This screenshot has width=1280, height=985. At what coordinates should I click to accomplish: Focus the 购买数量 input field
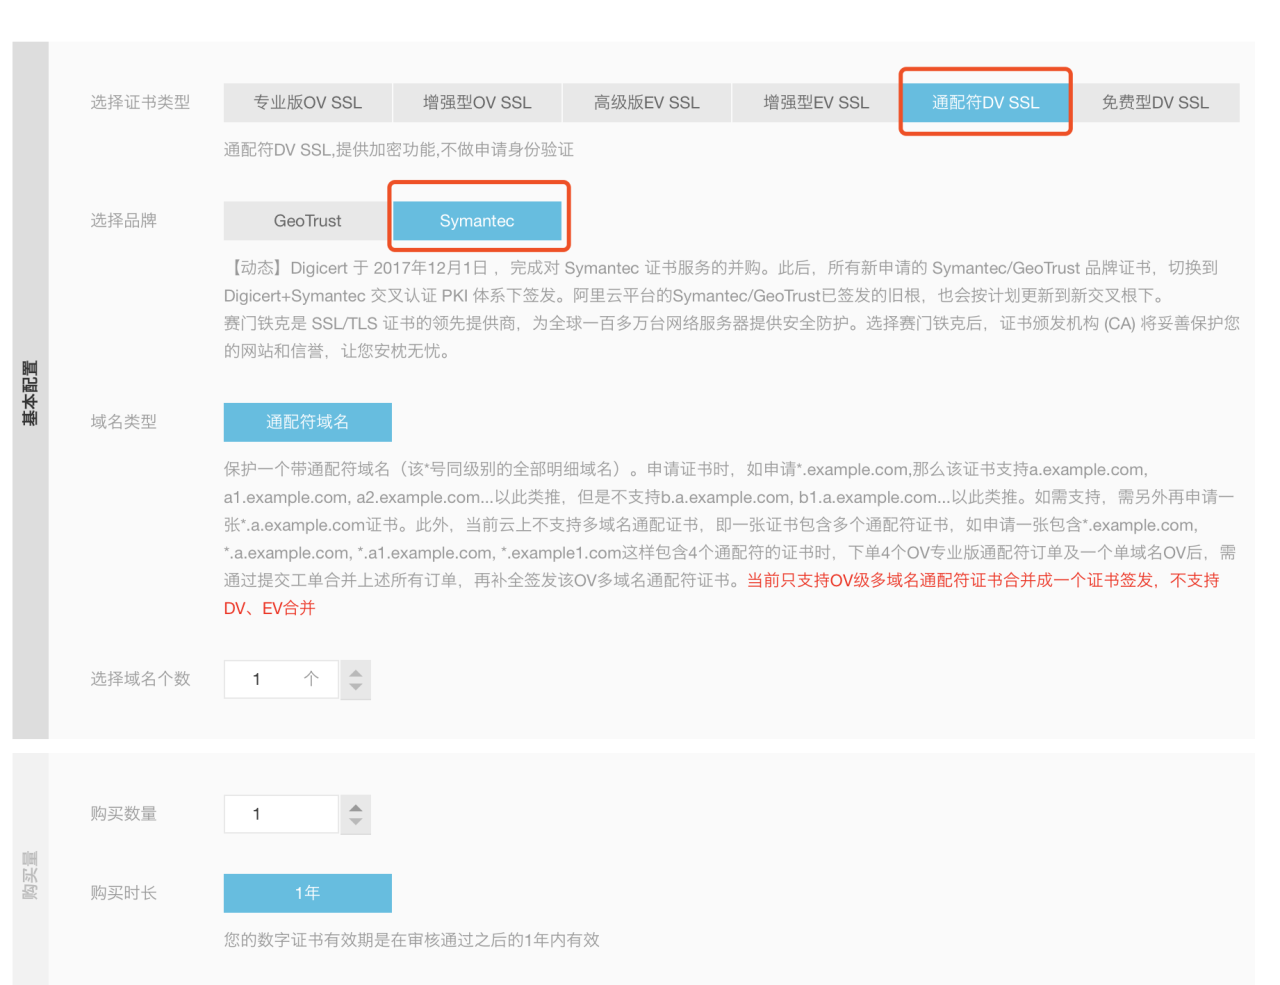[x=280, y=814]
